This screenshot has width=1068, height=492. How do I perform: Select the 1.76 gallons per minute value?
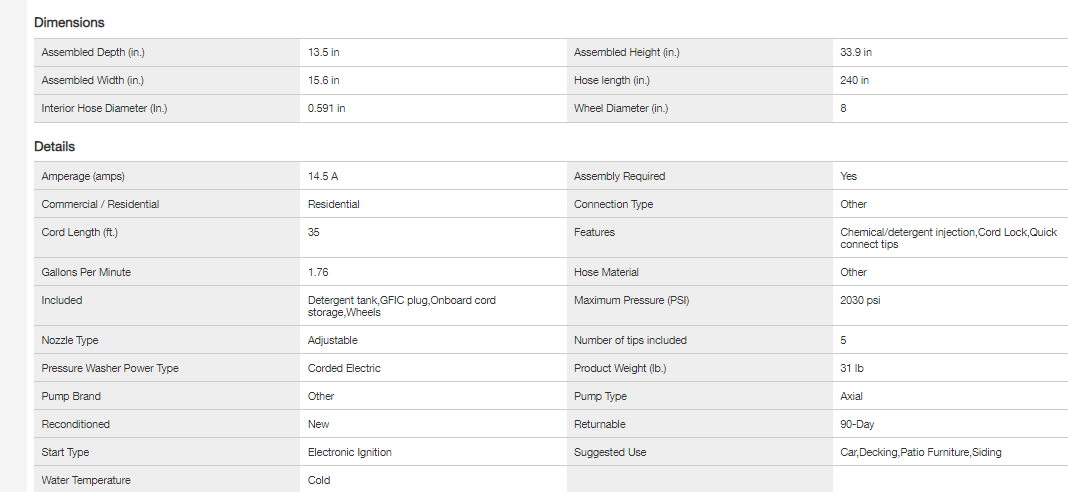318,272
